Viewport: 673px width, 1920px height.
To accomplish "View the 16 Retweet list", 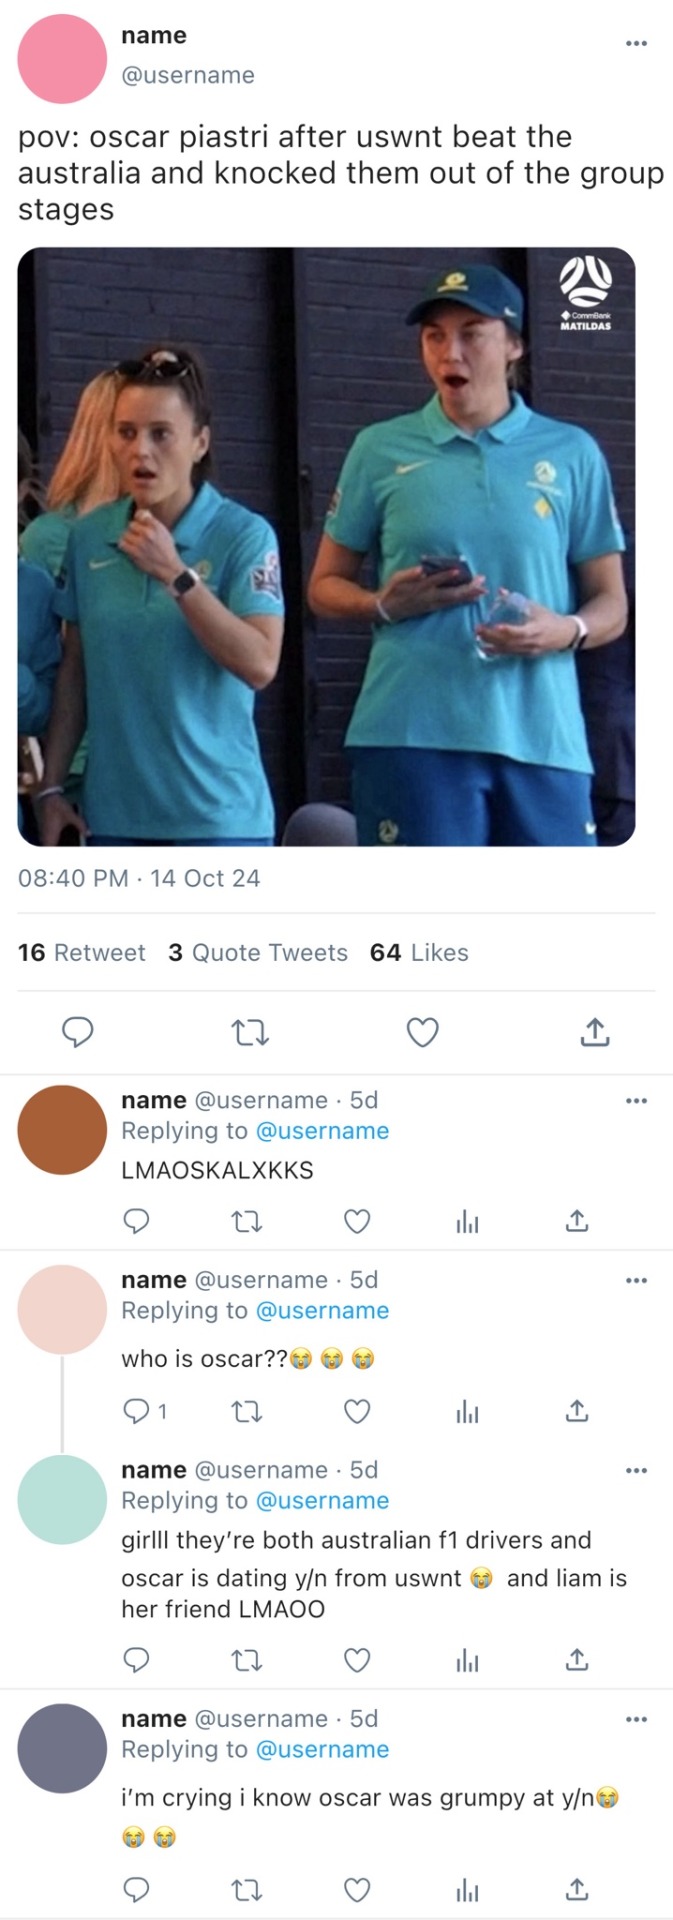I will pyautogui.click(x=81, y=953).
